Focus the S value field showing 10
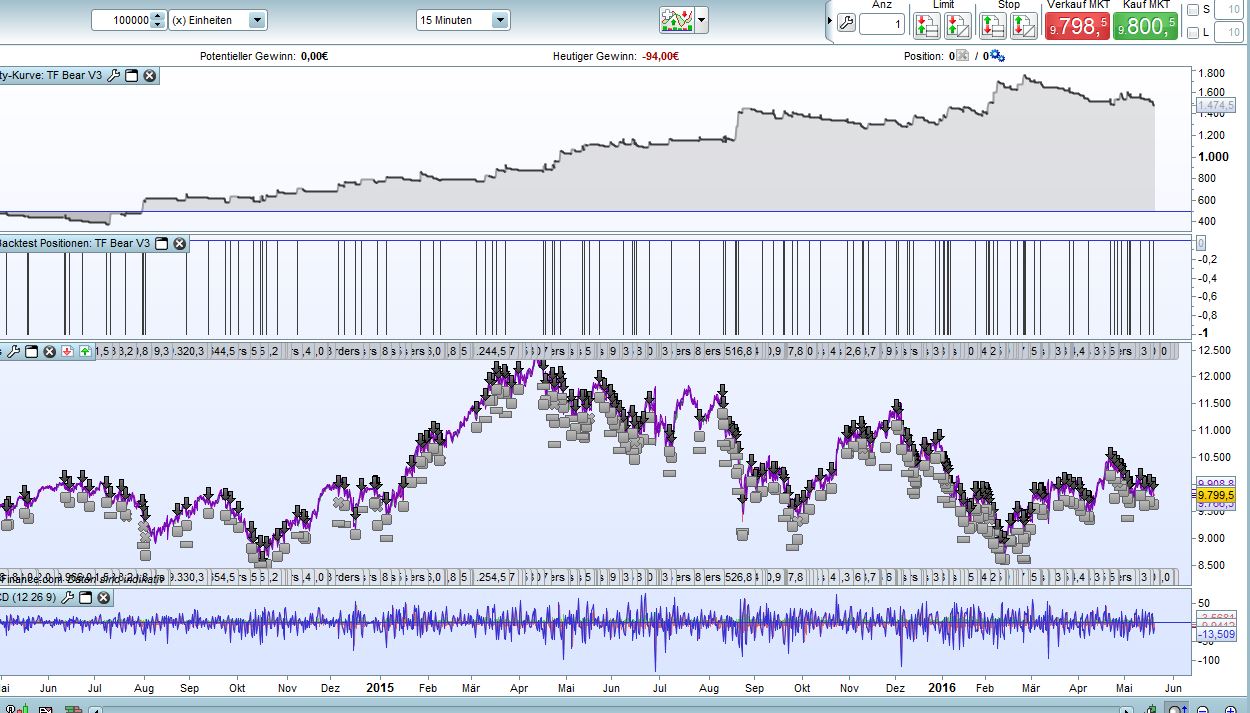 coord(1229,10)
